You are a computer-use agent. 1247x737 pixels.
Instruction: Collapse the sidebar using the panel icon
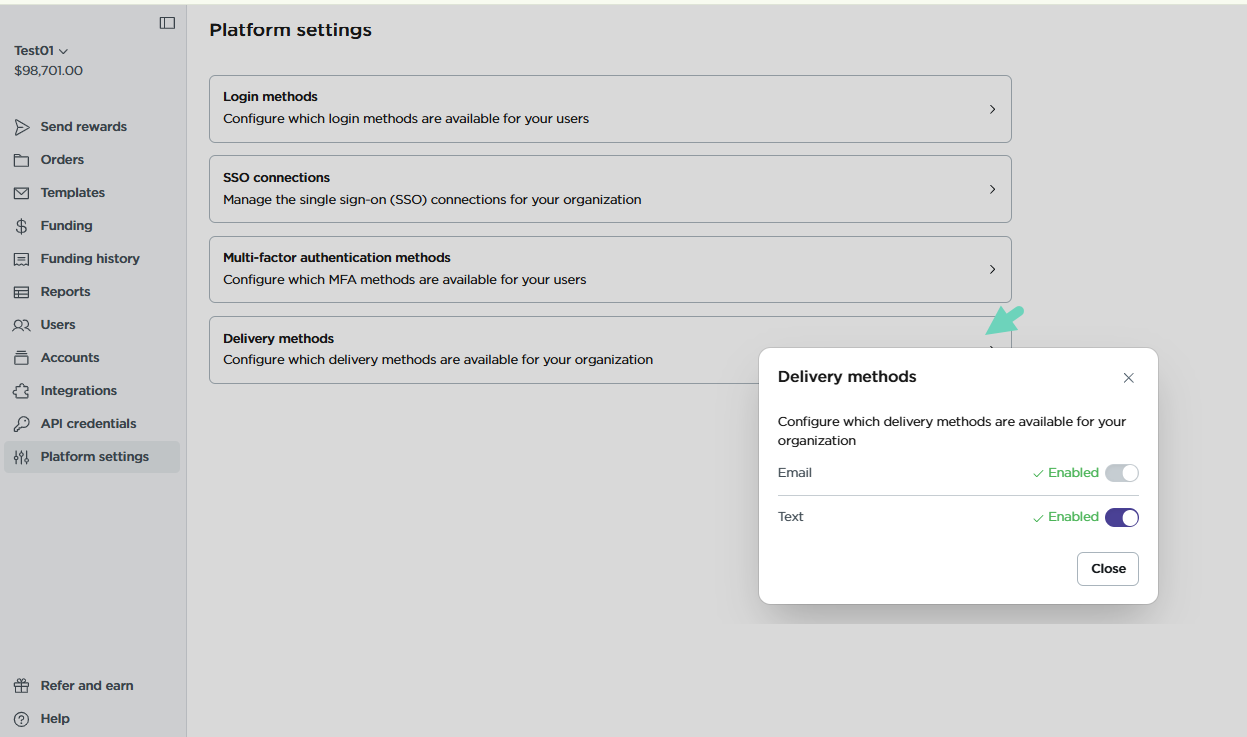click(x=167, y=23)
